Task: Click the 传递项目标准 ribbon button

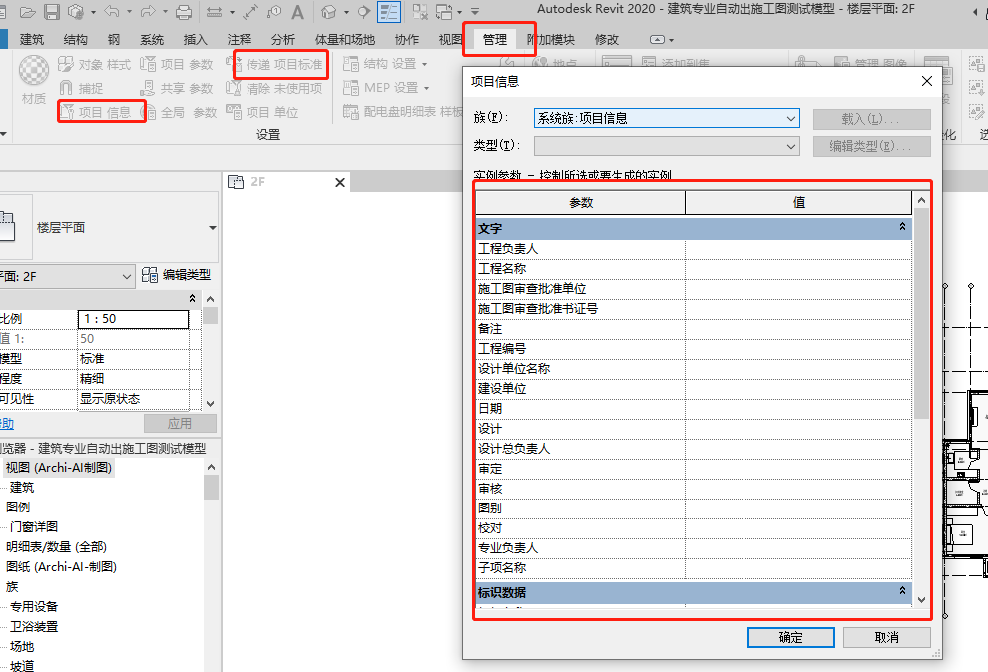Action: click(281, 65)
